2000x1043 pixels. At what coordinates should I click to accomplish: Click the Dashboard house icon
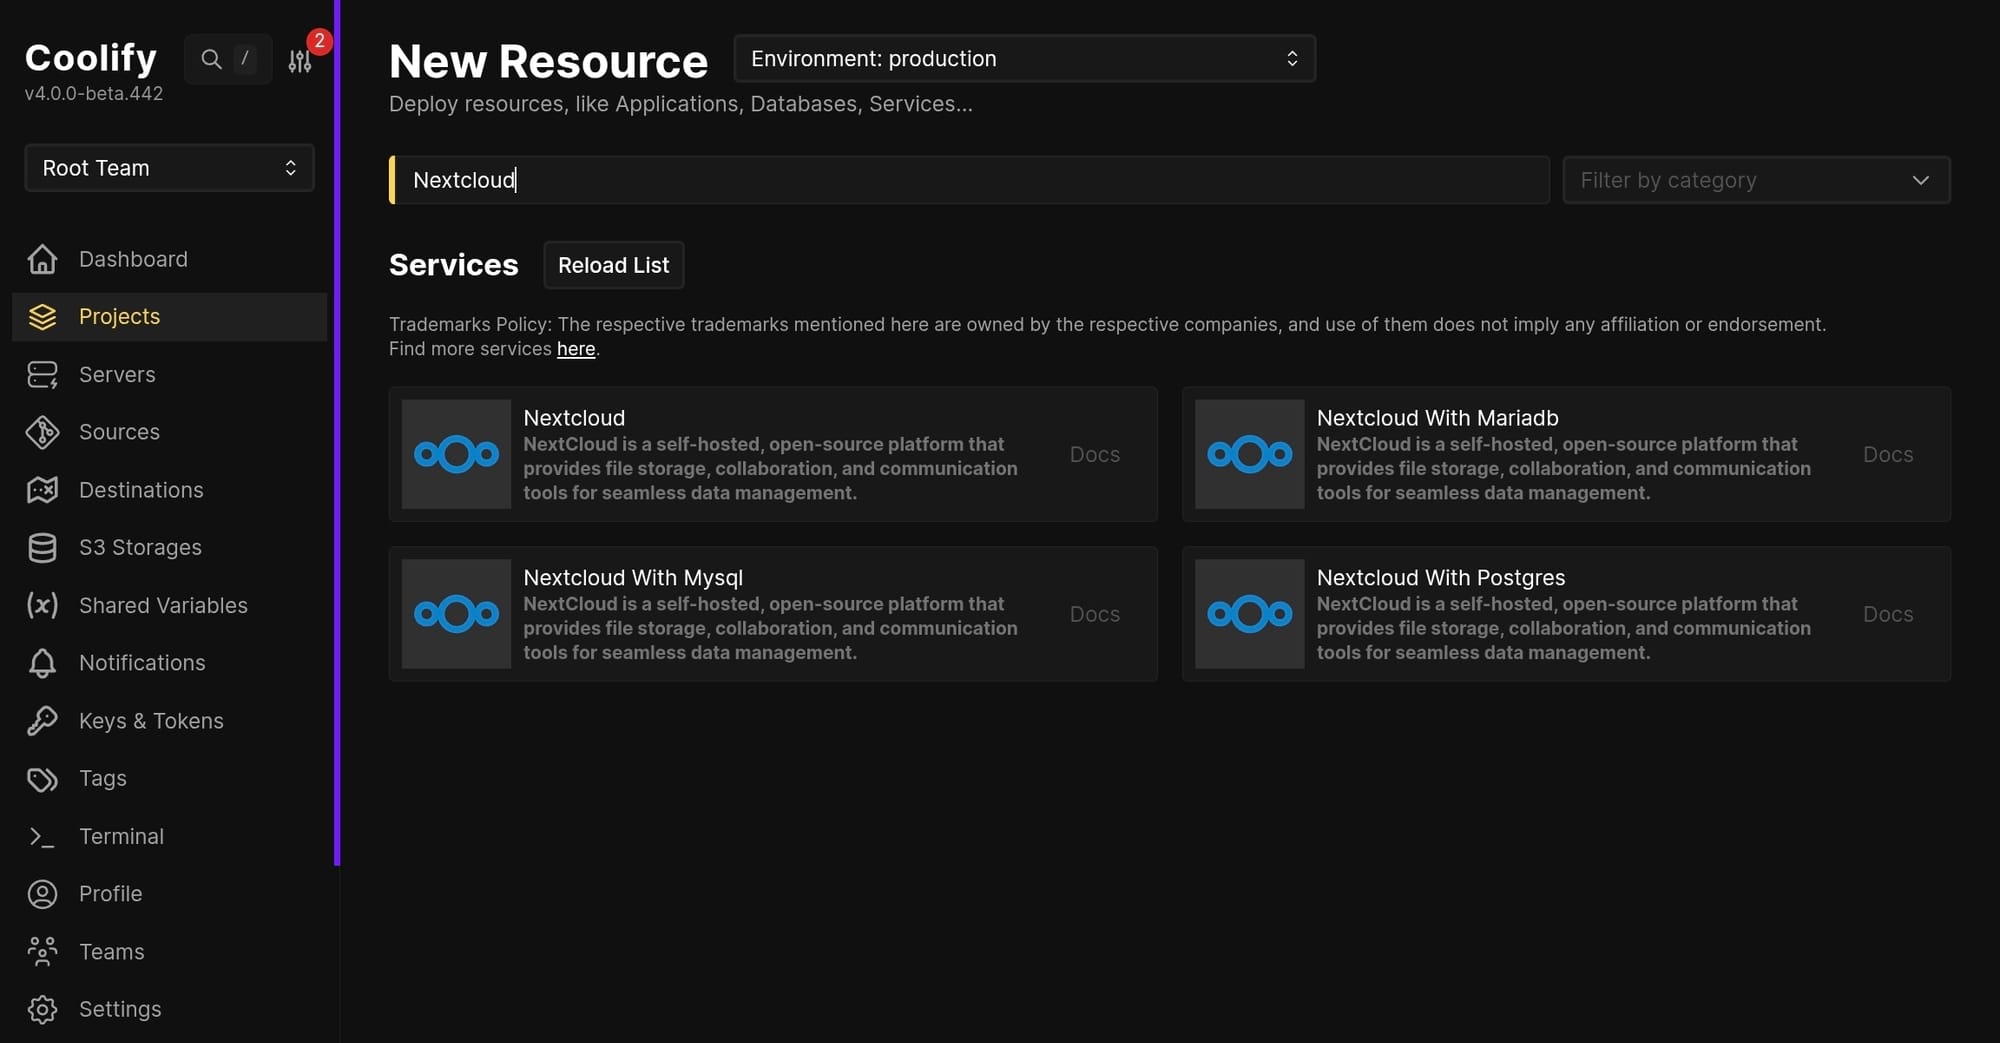[x=42, y=259]
